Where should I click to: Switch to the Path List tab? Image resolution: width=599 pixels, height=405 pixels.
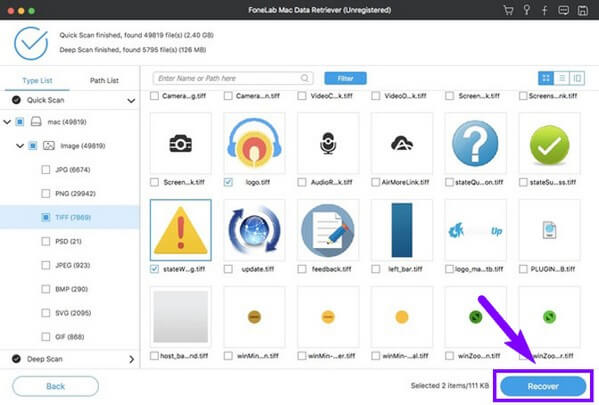(104, 81)
